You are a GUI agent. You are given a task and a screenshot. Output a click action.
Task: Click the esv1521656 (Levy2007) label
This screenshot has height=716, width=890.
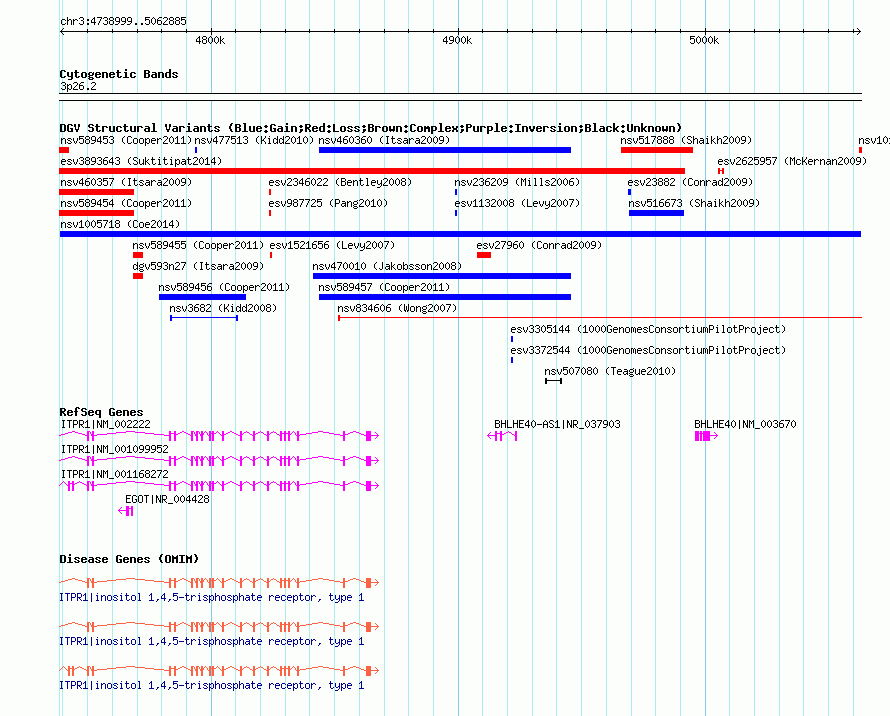click(x=332, y=245)
